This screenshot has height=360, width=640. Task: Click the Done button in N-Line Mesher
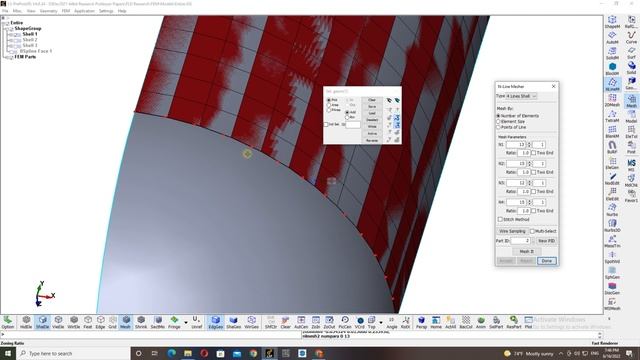pos(547,261)
